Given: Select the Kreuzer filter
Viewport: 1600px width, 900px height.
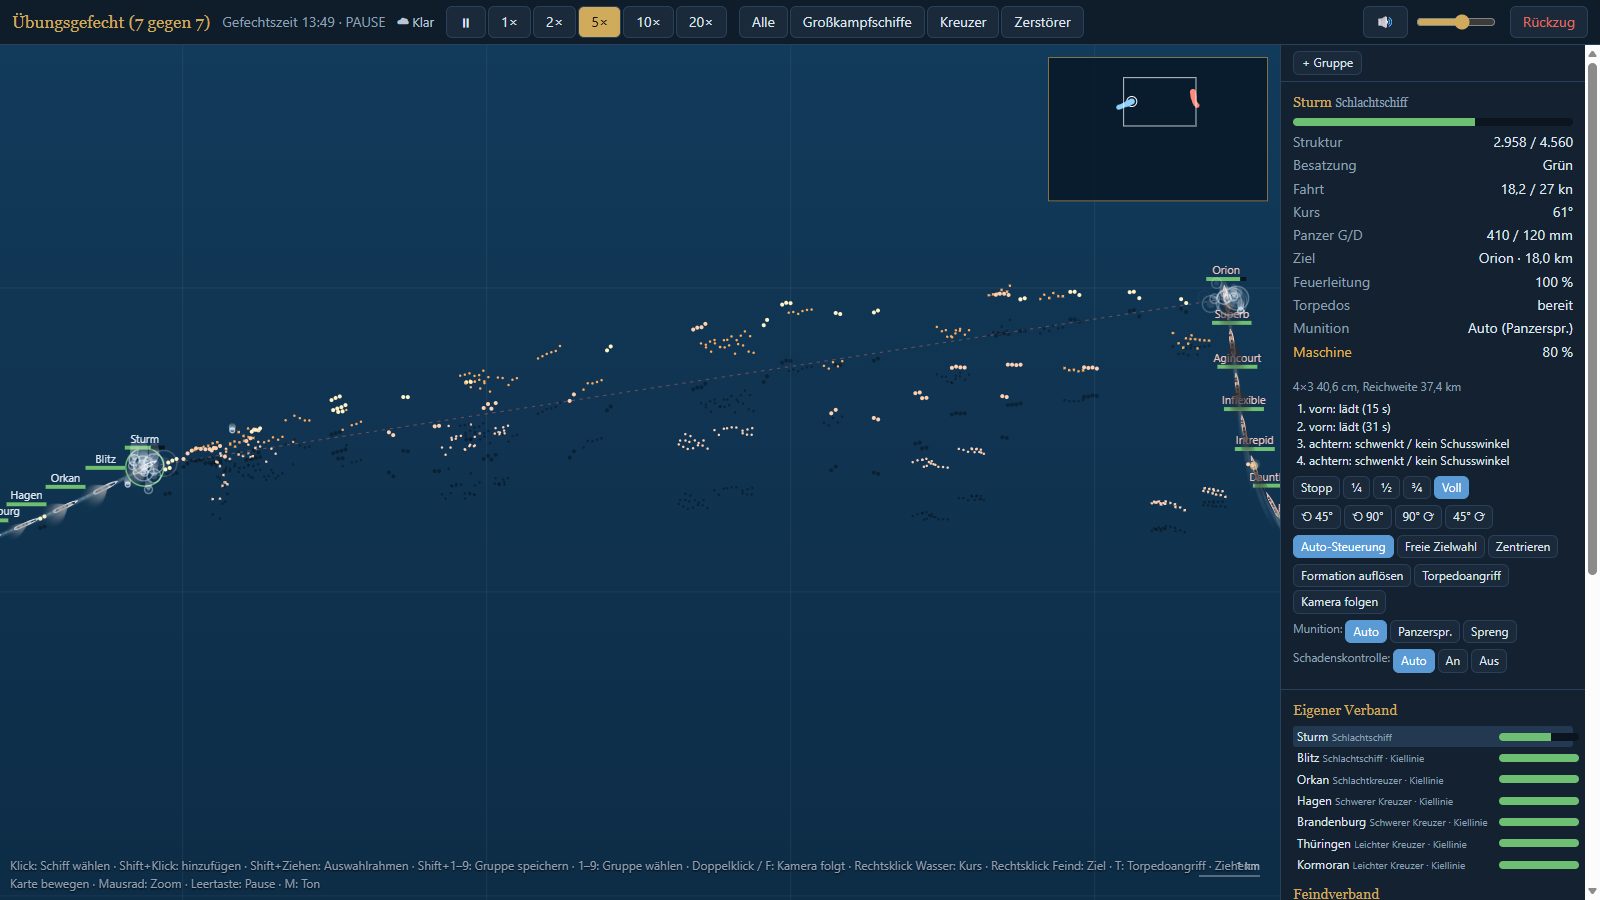Looking at the screenshot, I should [x=963, y=22].
